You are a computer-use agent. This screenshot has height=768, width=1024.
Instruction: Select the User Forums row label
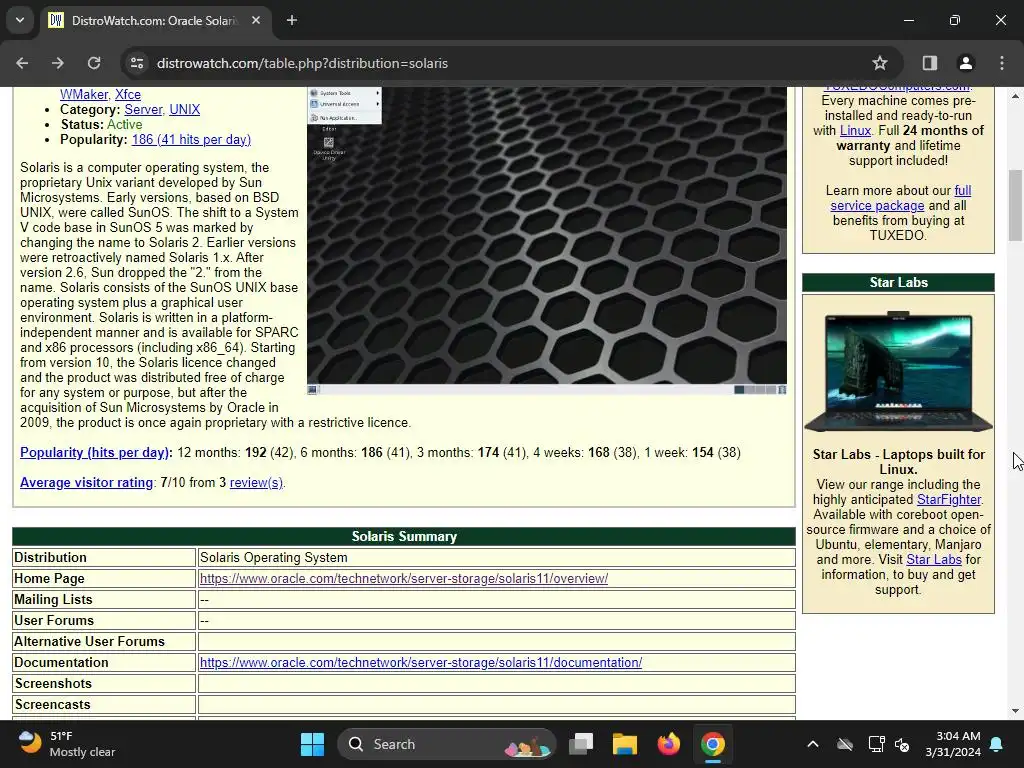[54, 620]
